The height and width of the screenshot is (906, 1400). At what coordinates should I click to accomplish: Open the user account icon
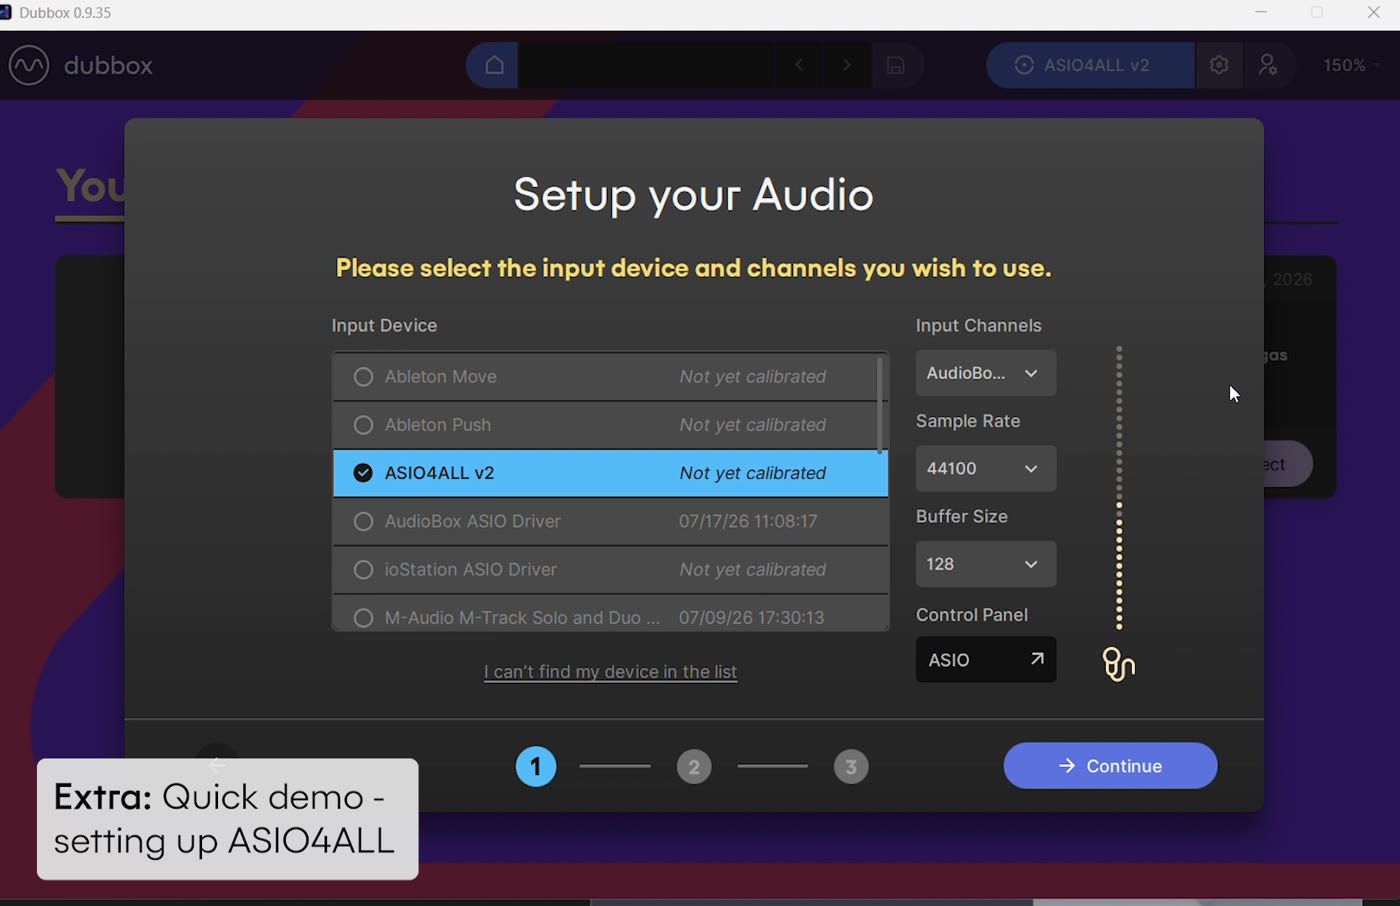tap(1268, 65)
